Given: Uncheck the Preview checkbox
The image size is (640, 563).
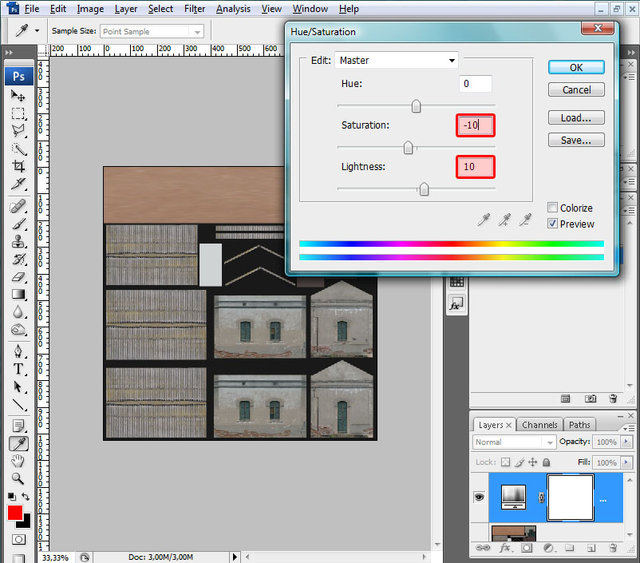Looking at the screenshot, I should tap(553, 224).
